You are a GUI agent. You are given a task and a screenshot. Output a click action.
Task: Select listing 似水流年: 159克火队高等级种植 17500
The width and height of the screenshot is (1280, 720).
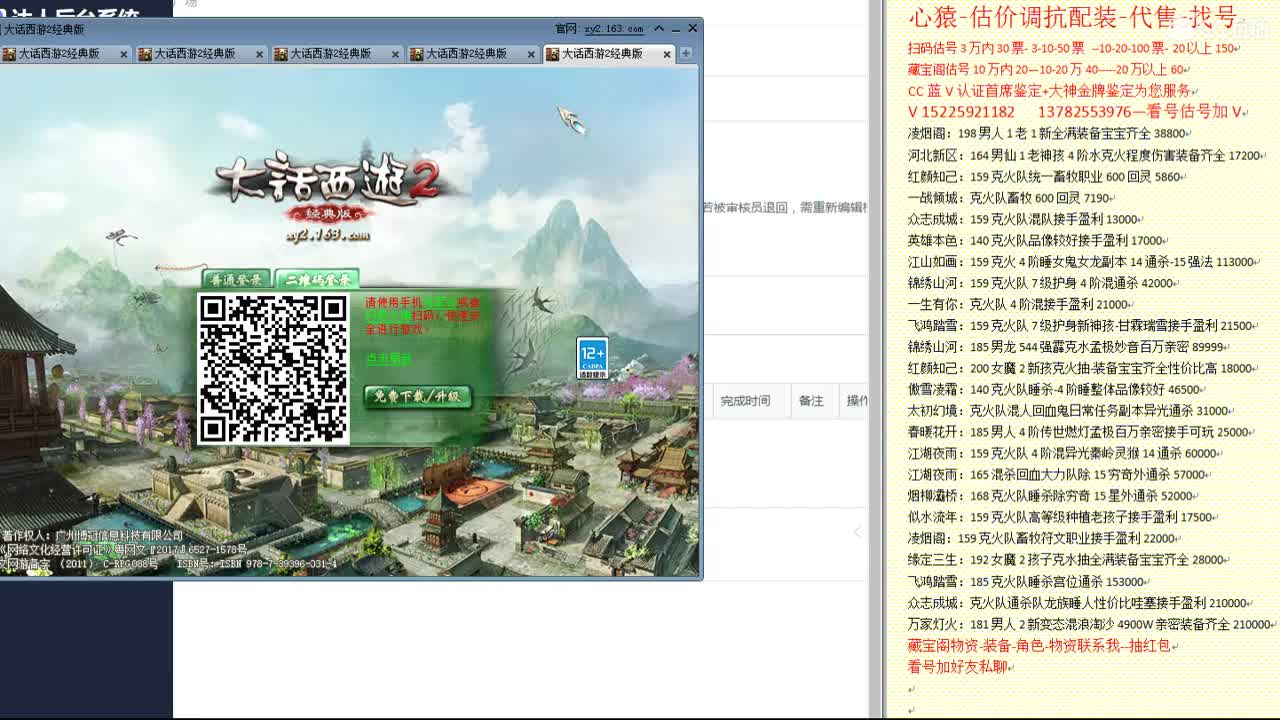(1061, 518)
